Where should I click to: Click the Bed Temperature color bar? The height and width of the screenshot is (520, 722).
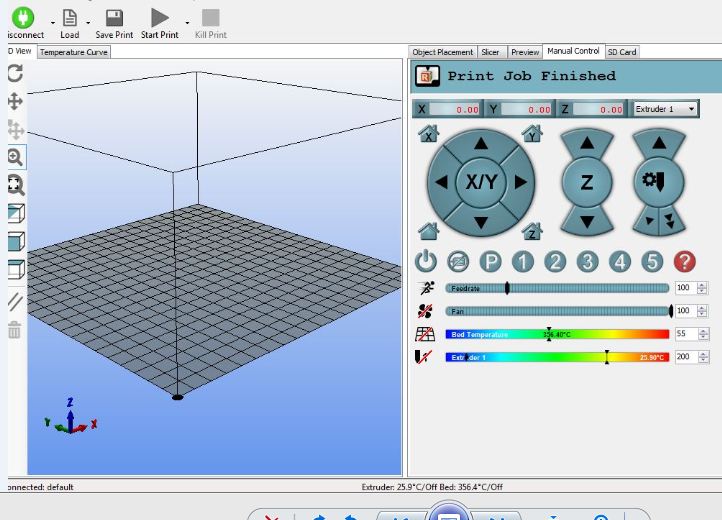point(557,334)
